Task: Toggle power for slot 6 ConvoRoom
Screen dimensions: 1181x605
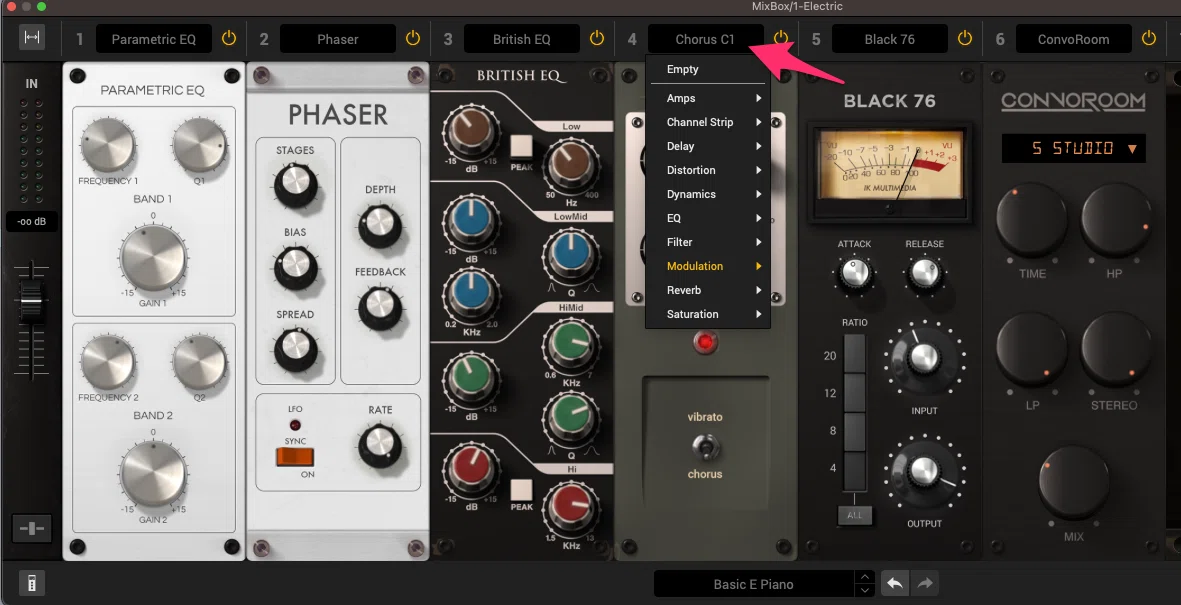Action: point(1149,38)
